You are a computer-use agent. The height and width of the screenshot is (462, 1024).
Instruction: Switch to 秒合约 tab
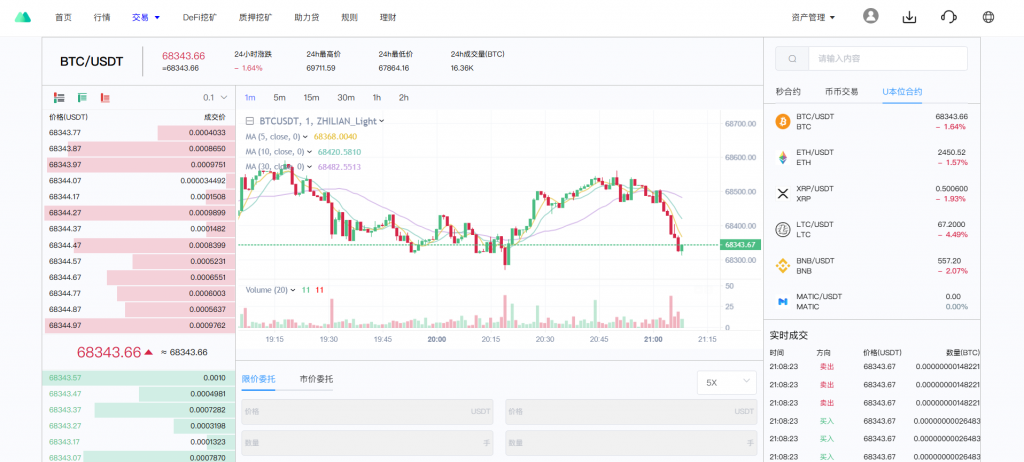pos(788,92)
